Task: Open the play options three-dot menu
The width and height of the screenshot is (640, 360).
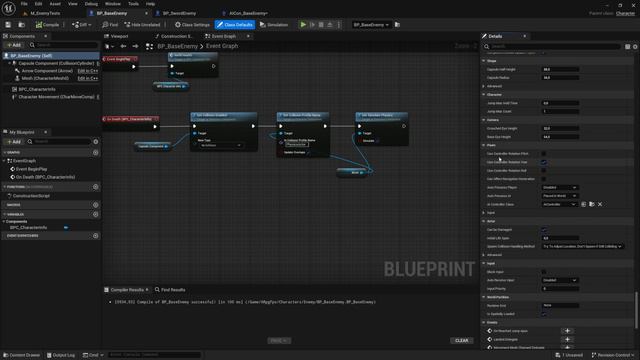Action: (339, 25)
